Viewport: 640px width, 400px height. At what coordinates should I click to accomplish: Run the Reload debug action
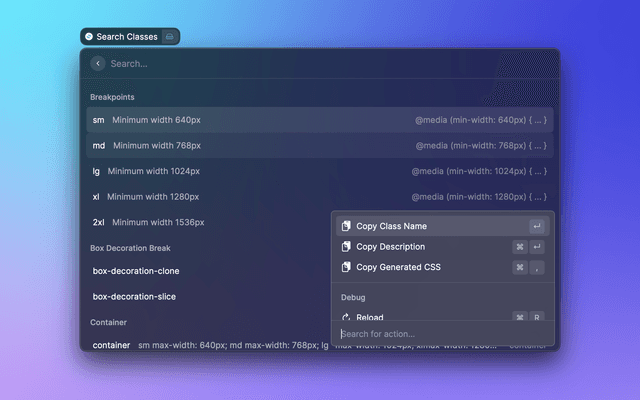point(370,317)
